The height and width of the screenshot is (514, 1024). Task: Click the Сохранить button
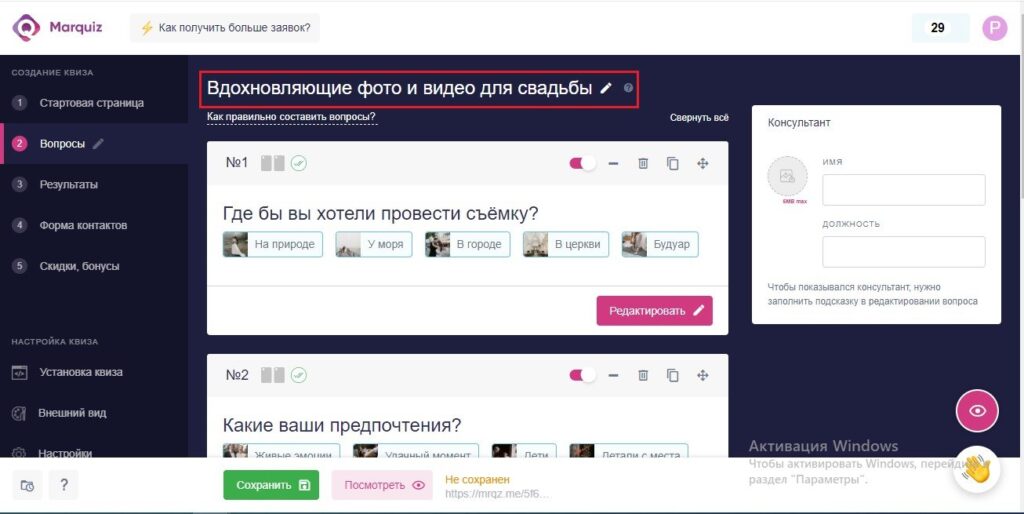[271, 485]
